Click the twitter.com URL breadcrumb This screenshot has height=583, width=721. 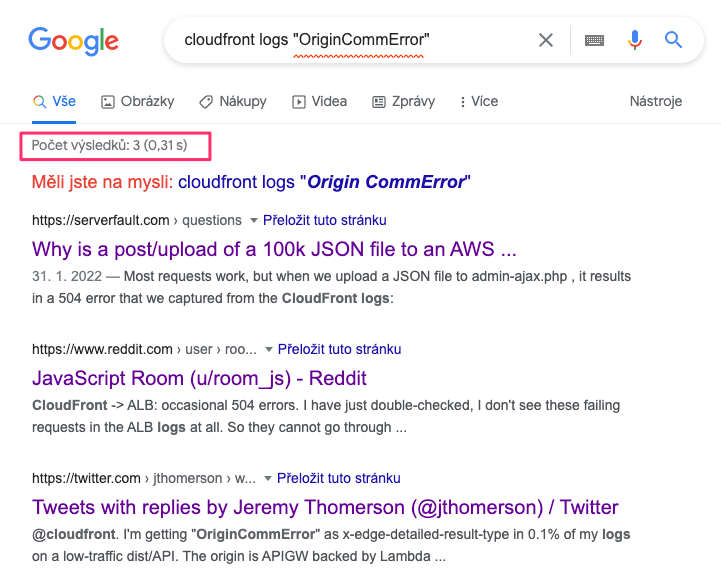(x=144, y=478)
